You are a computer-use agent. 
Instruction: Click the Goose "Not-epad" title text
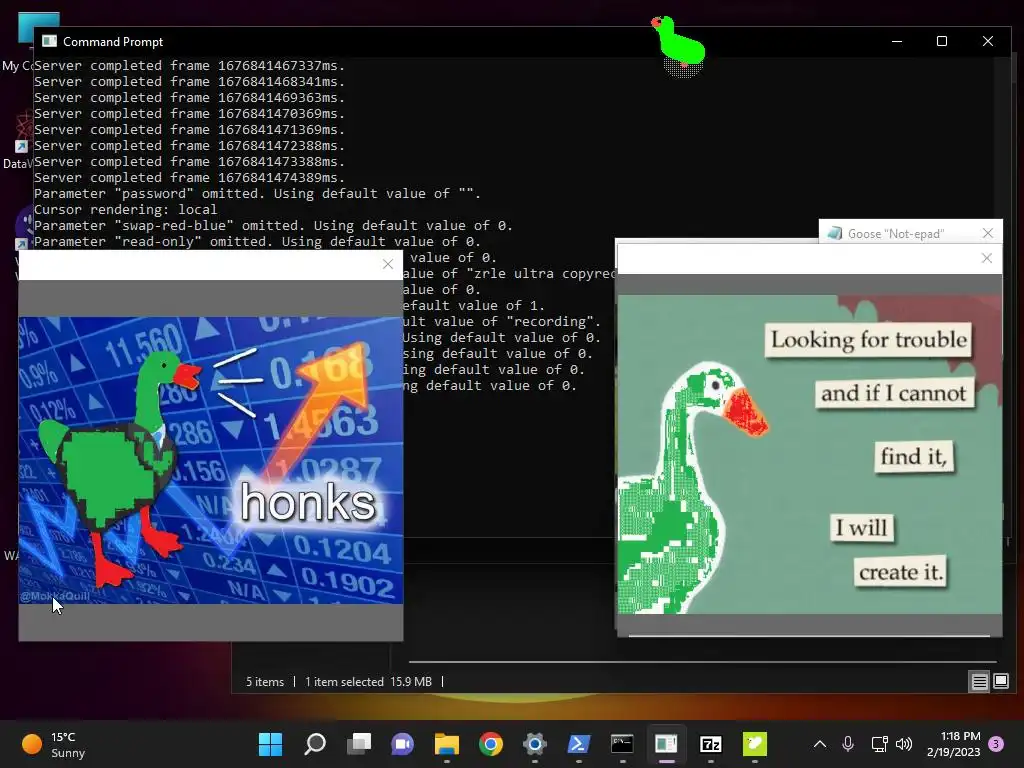pyautogui.click(x=896, y=234)
